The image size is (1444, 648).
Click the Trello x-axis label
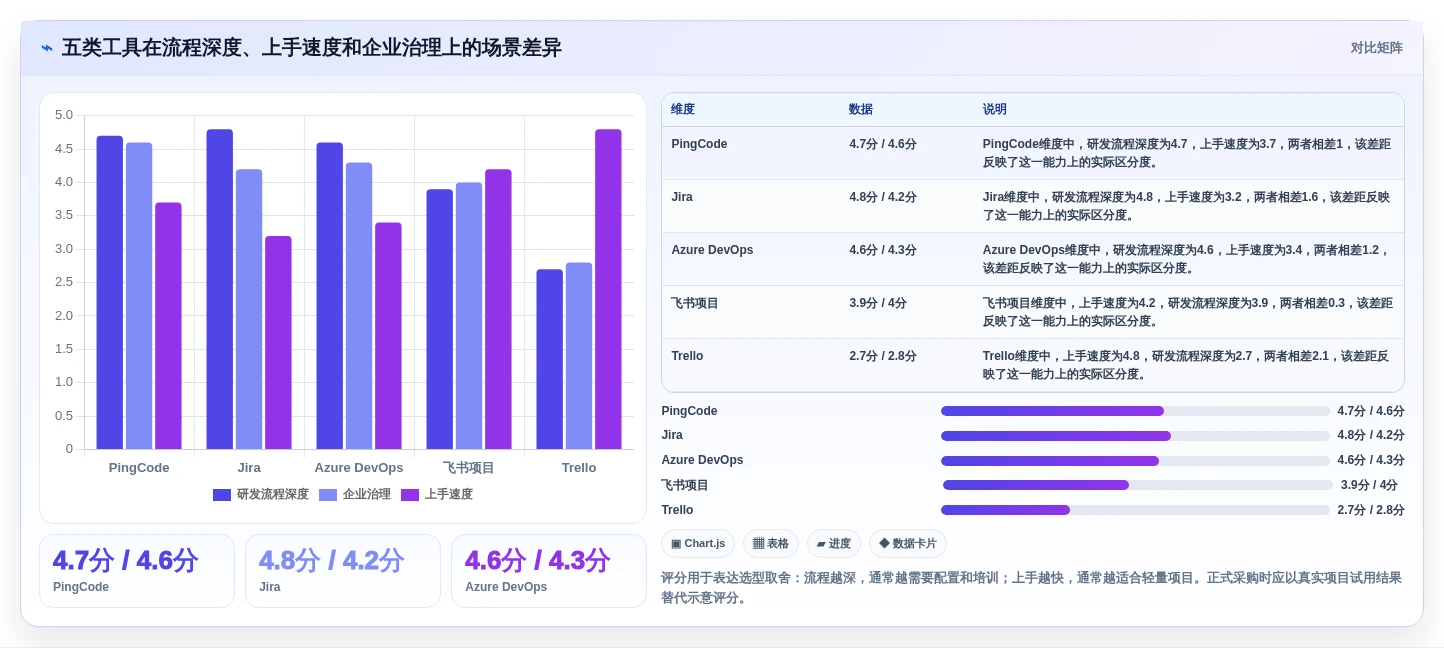(579, 468)
